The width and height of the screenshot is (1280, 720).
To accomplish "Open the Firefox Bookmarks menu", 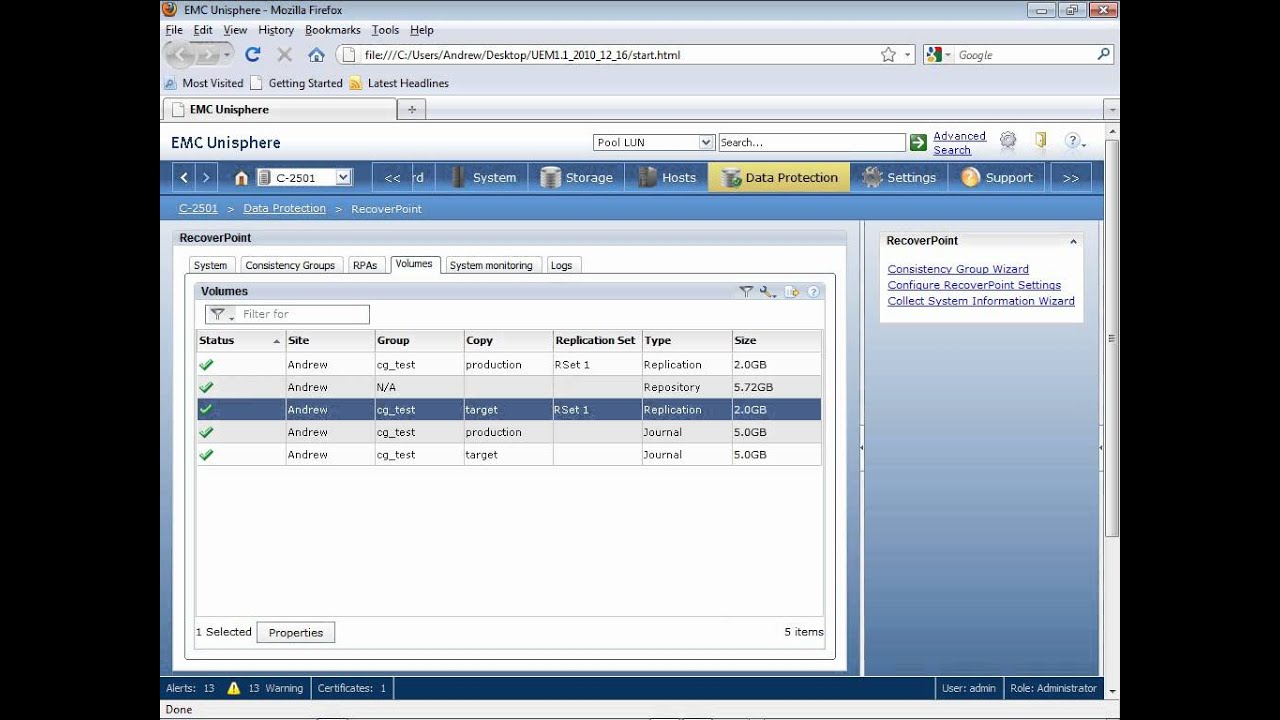I will point(332,30).
